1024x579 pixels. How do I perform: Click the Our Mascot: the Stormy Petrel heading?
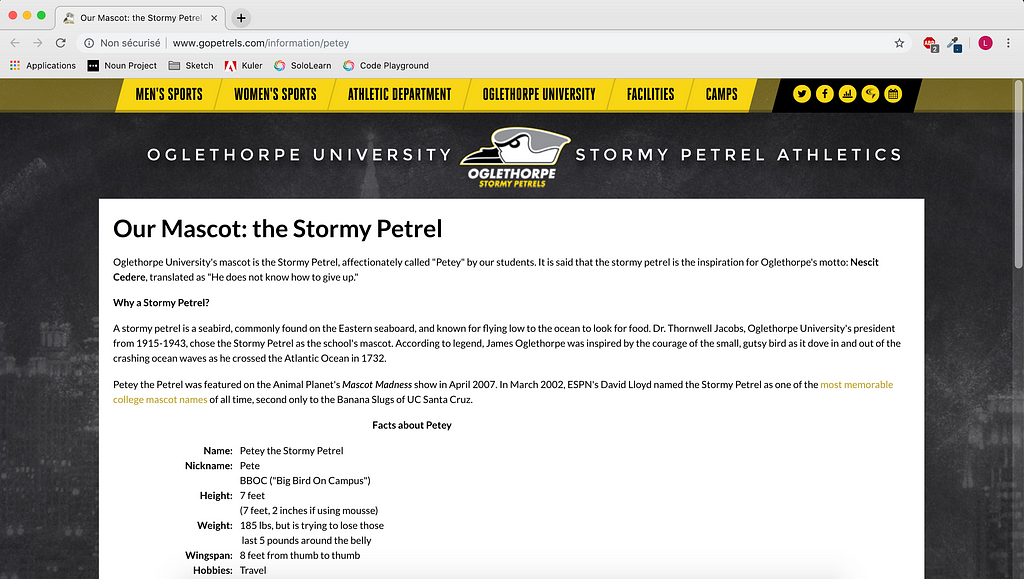[278, 228]
